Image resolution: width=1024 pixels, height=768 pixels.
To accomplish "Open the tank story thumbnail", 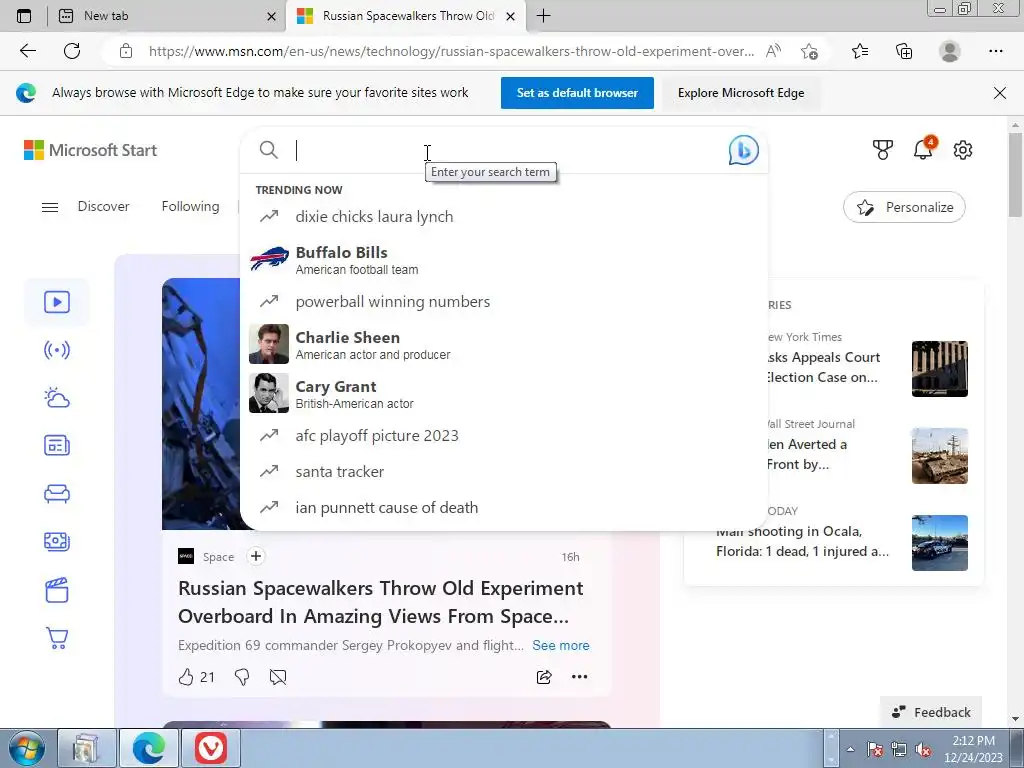I will click(940, 456).
